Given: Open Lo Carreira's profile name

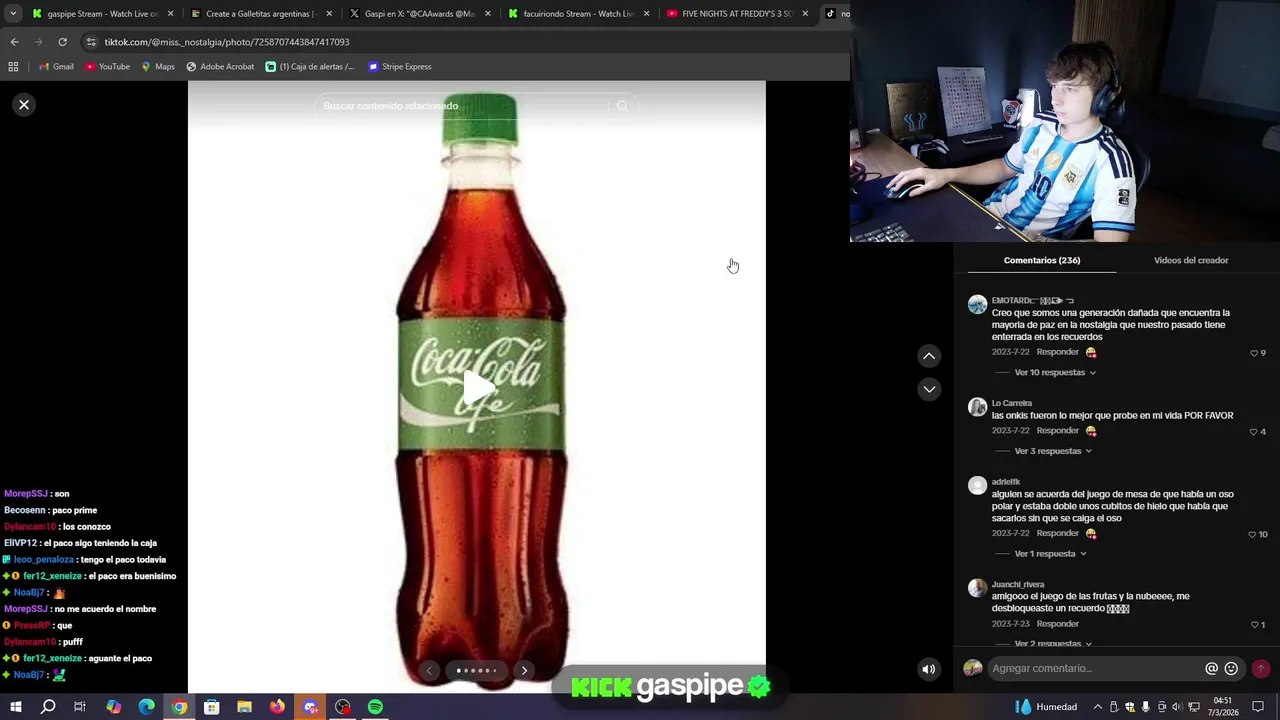Looking at the screenshot, I should [1011, 403].
